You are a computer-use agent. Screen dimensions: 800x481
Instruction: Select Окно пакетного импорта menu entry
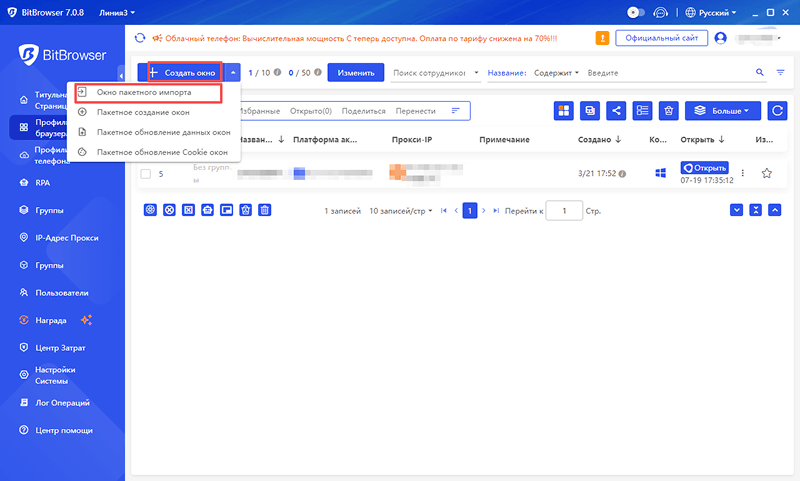click(x=143, y=92)
